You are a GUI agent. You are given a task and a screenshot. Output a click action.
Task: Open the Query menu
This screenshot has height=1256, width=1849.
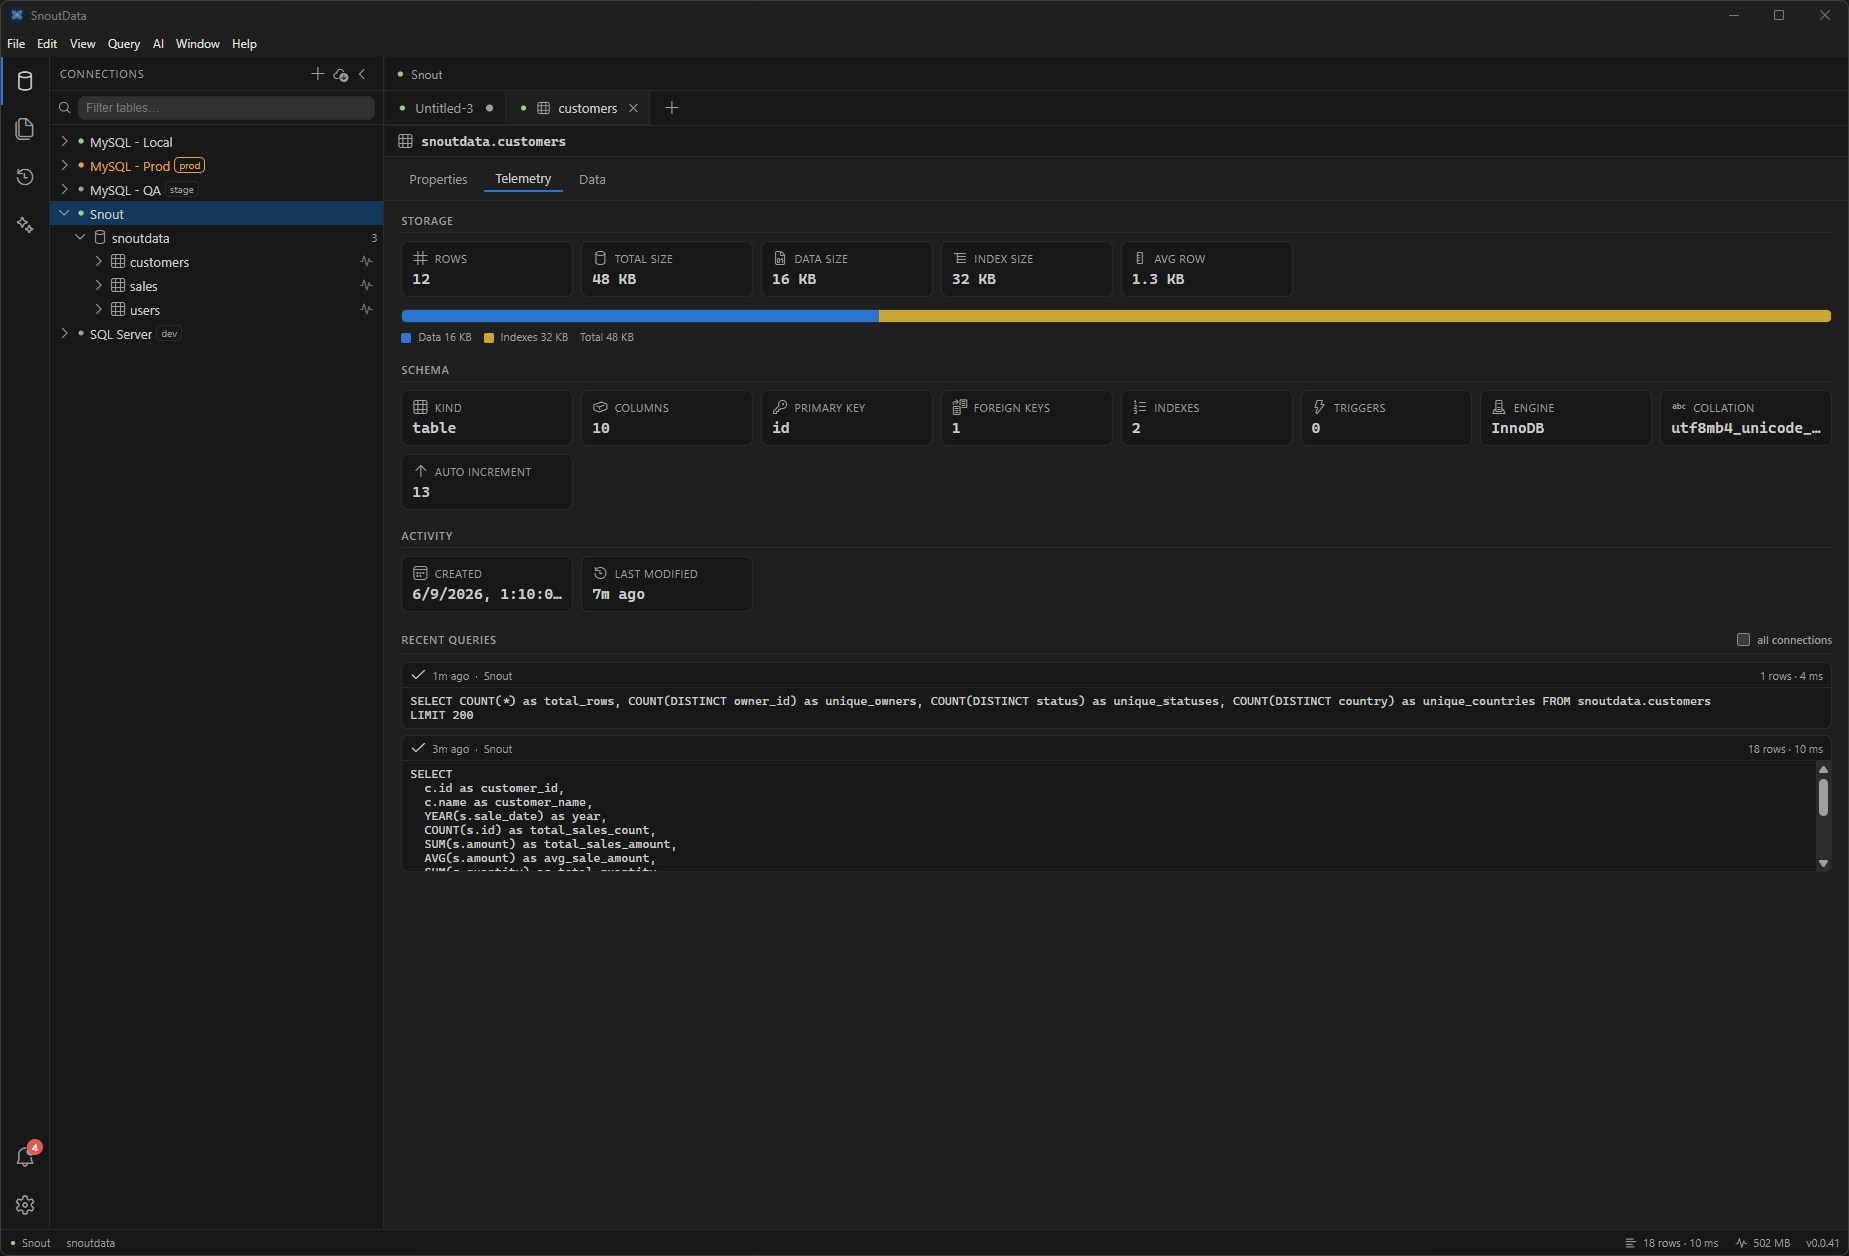click(124, 44)
